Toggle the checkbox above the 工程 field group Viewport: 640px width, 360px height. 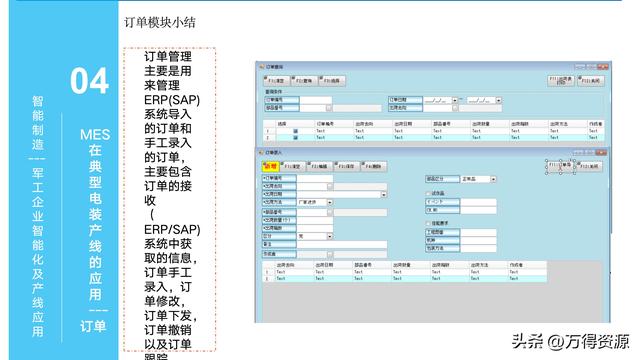point(428,224)
